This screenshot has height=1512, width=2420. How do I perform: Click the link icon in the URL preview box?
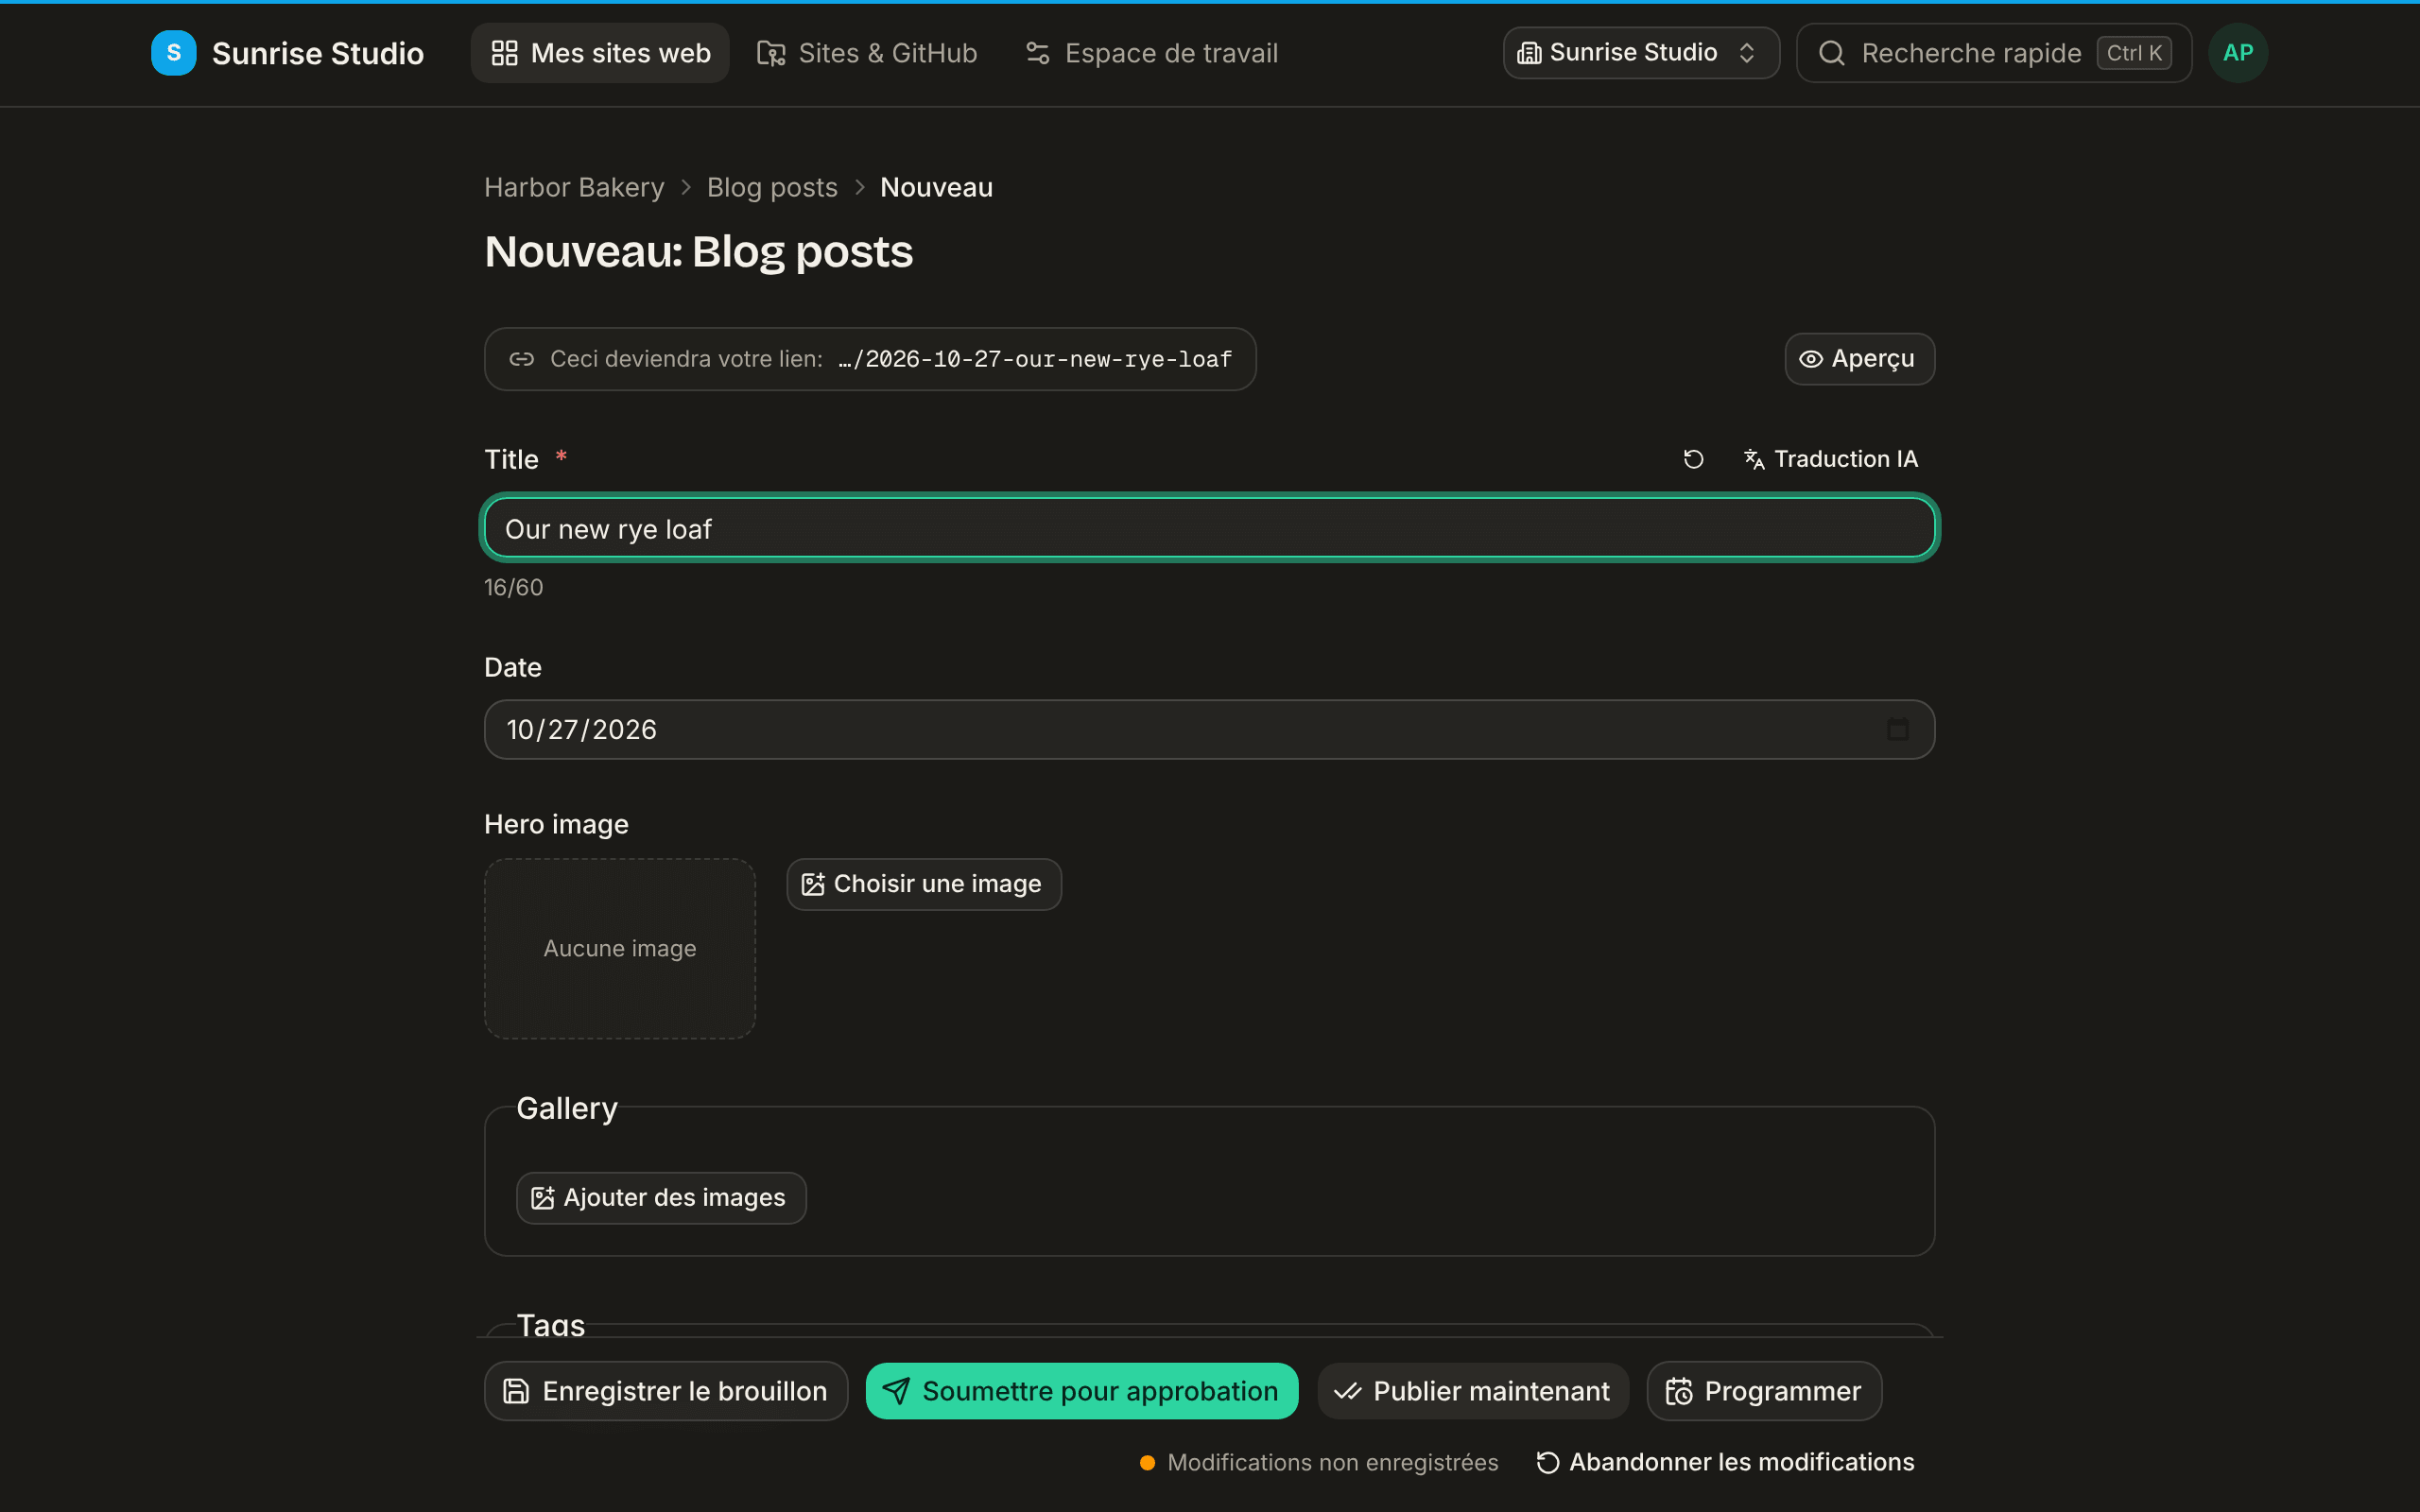[x=522, y=359]
